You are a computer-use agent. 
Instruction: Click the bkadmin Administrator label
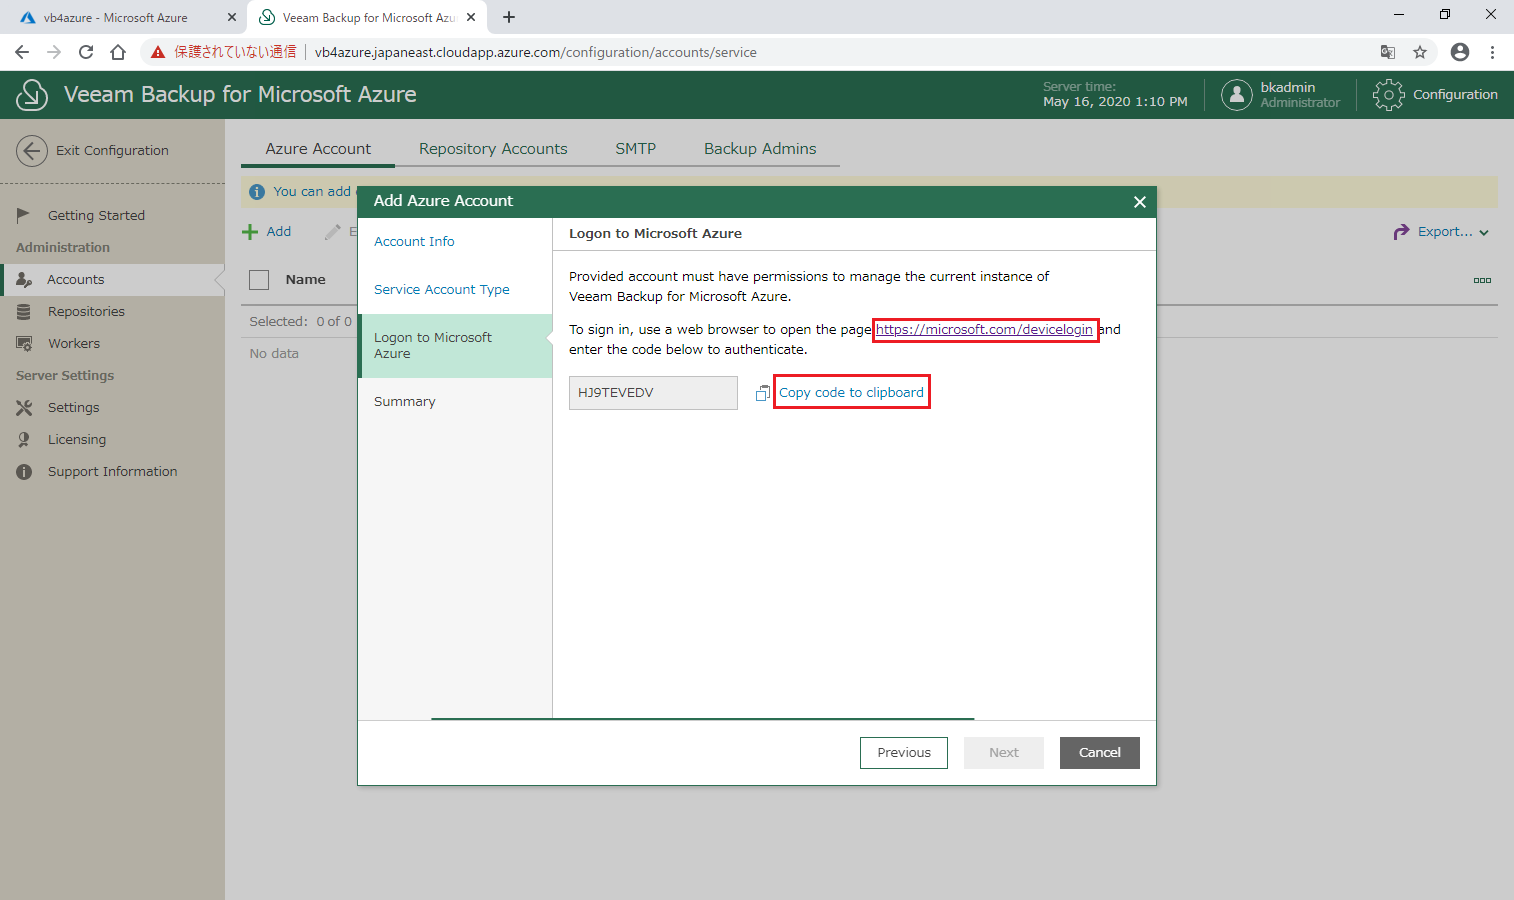pos(1300,95)
